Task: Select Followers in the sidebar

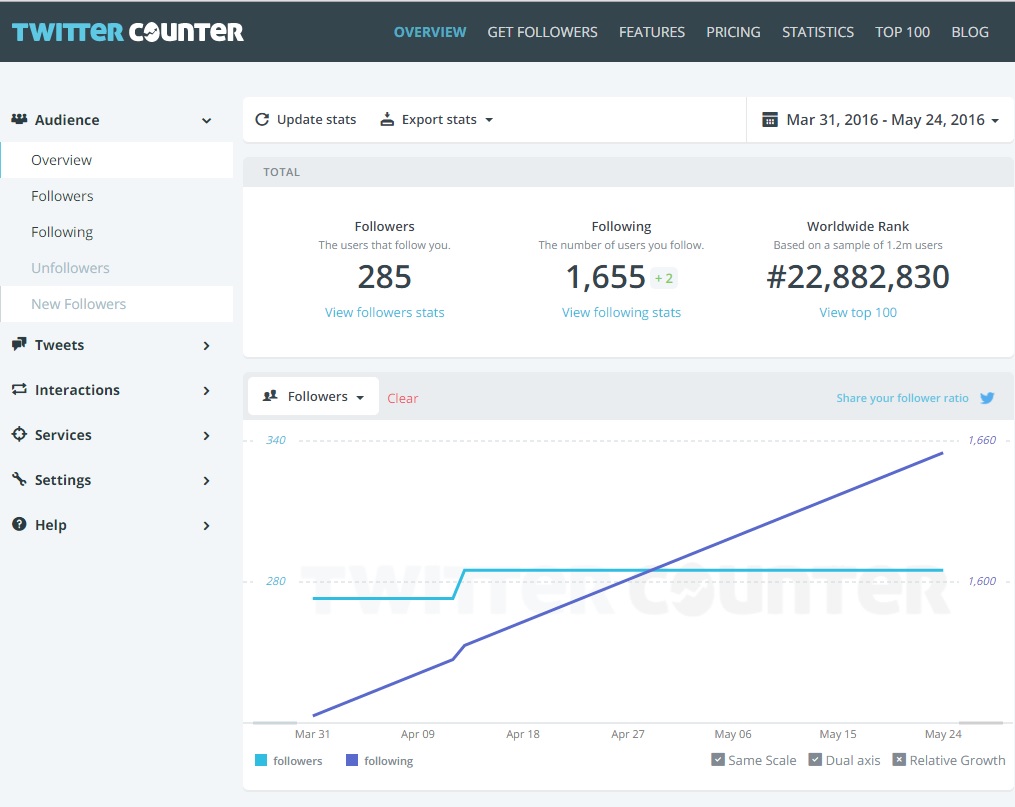Action: point(117,196)
